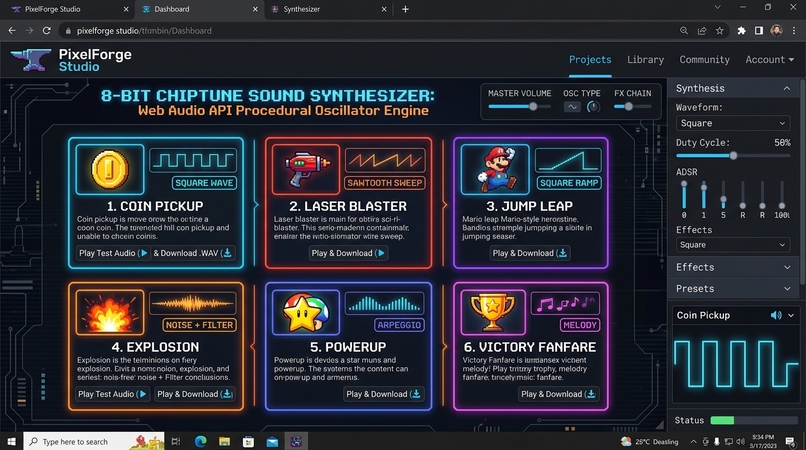Click the play icon on Laser Blaster button

click(380, 253)
